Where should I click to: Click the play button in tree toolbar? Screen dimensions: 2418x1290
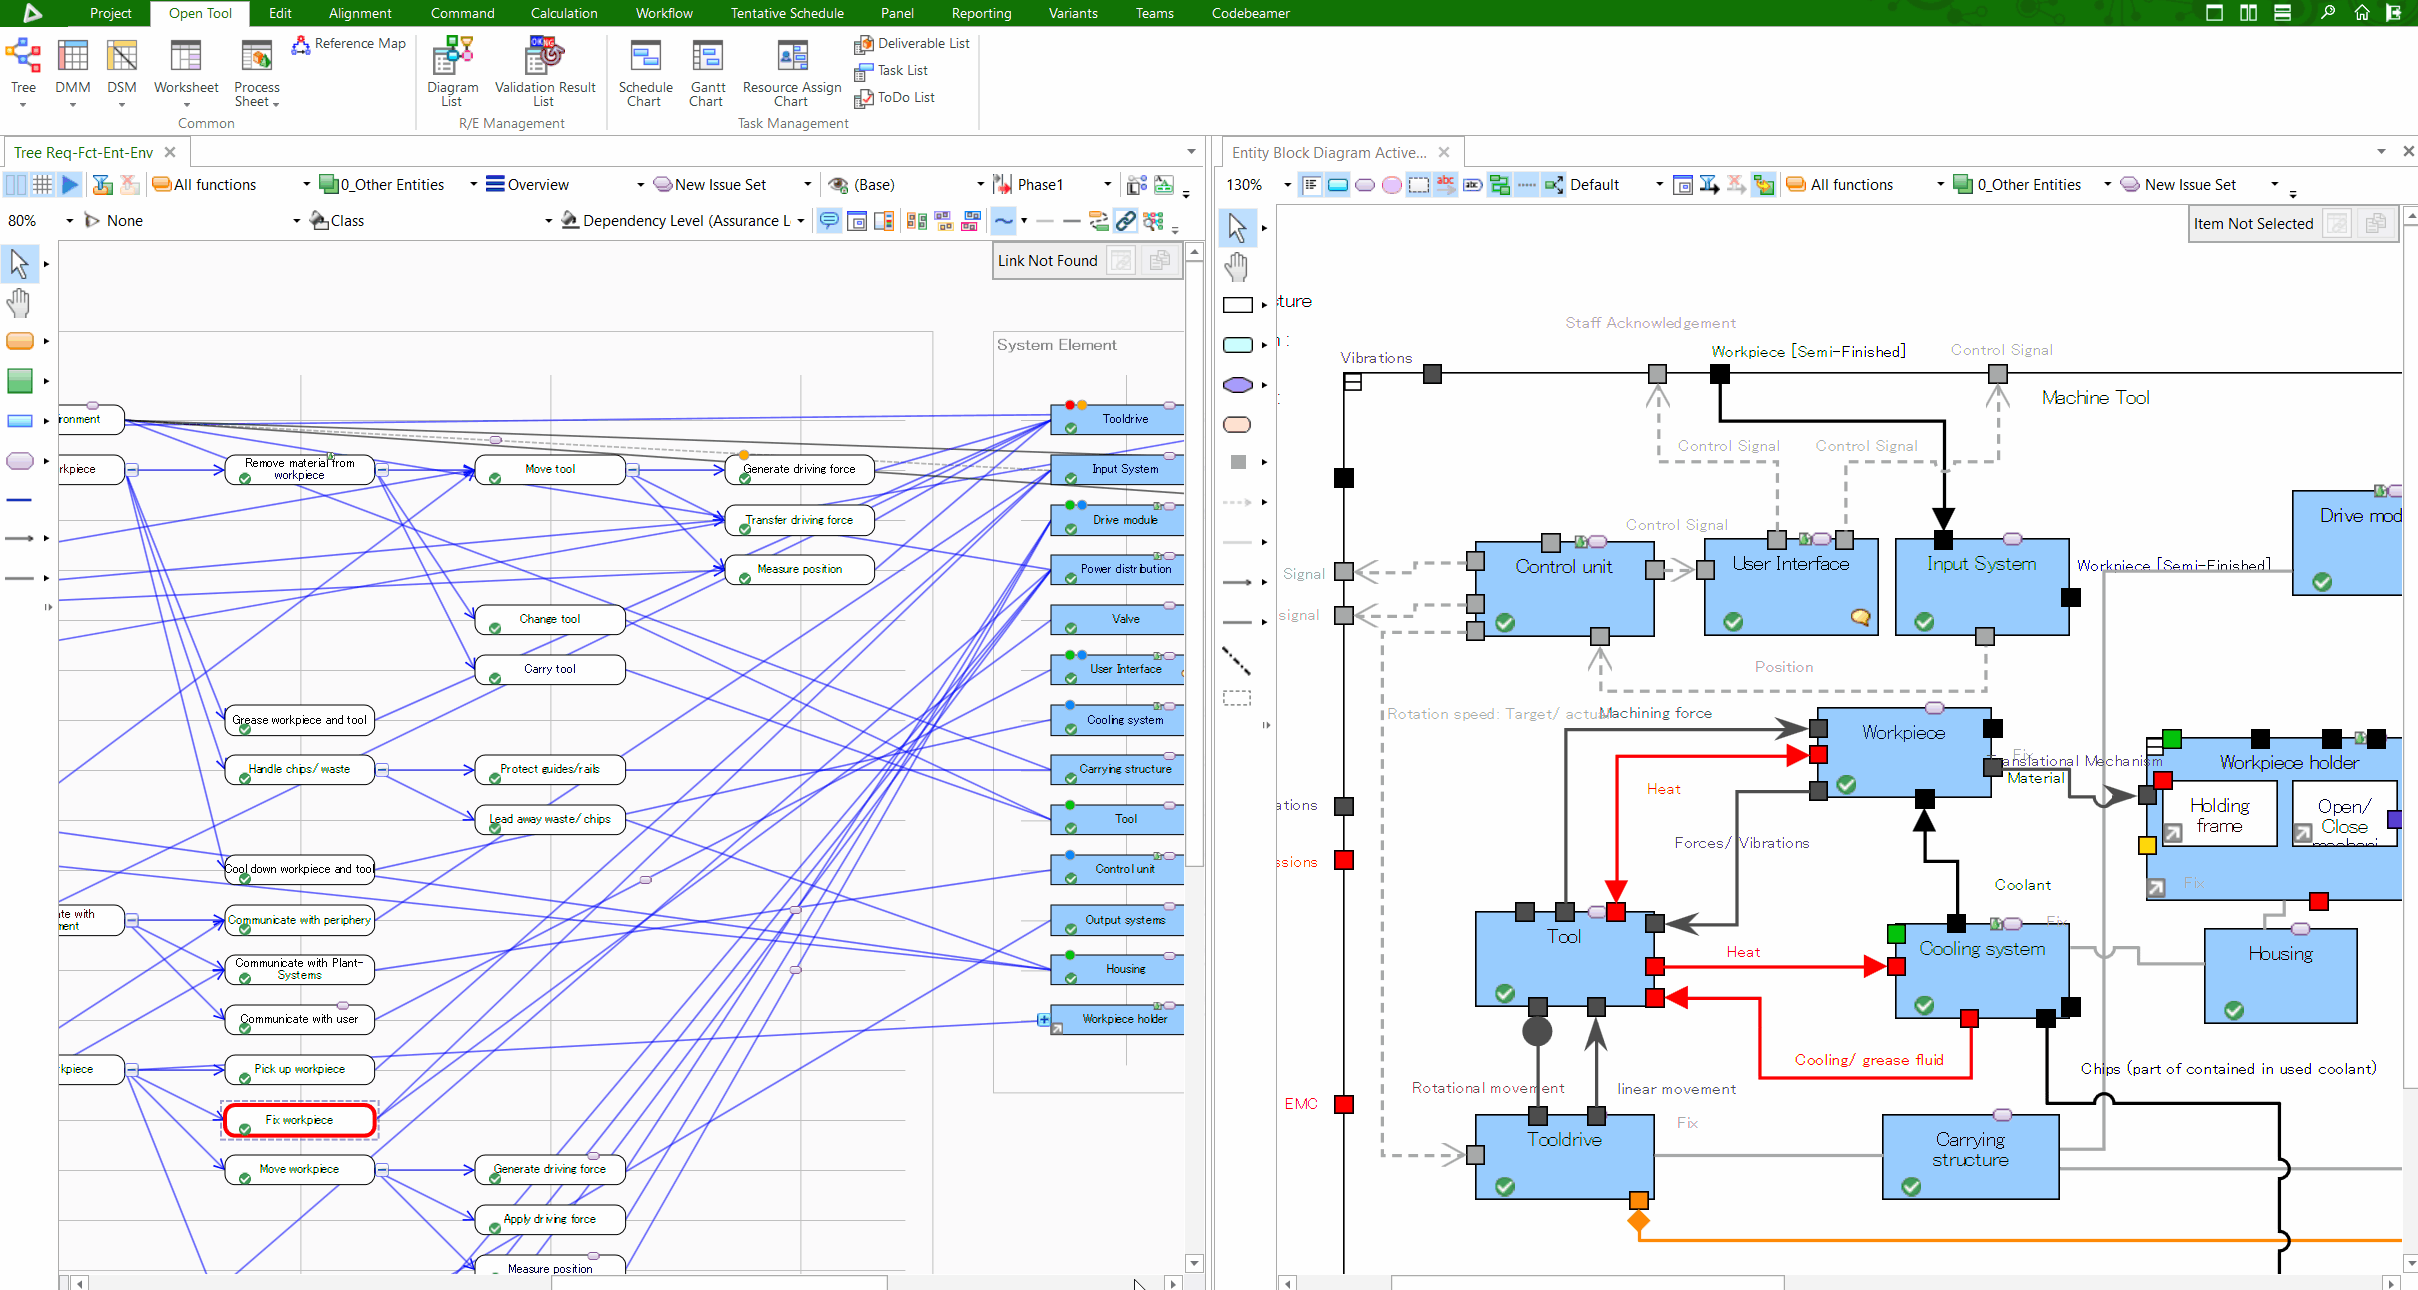[69, 184]
